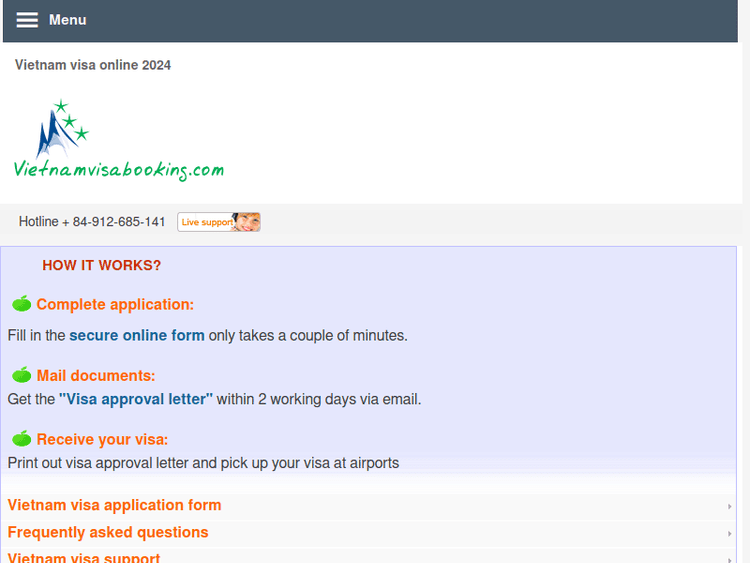The width and height of the screenshot is (750, 563).
Task: Click green apple icon beside Complete application
Action: point(21,304)
